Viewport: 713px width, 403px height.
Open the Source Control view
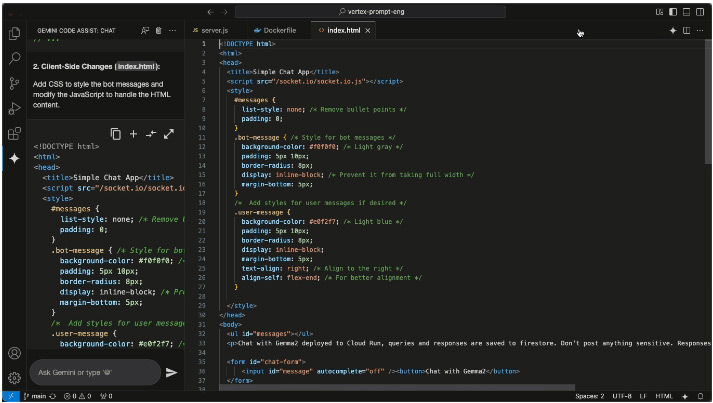[15, 83]
